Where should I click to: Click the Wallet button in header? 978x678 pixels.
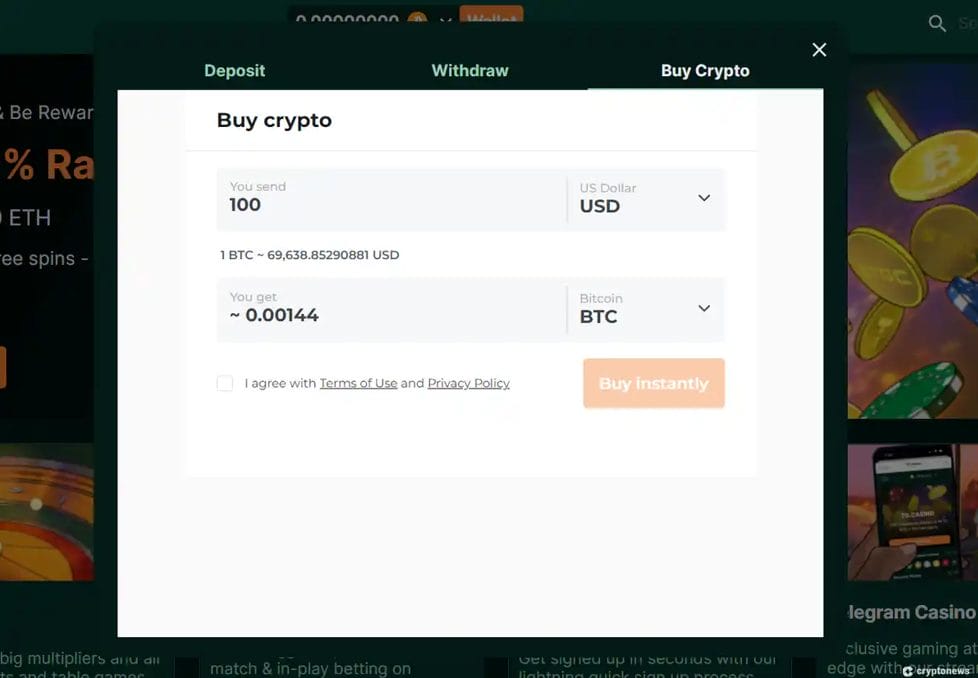click(x=491, y=19)
